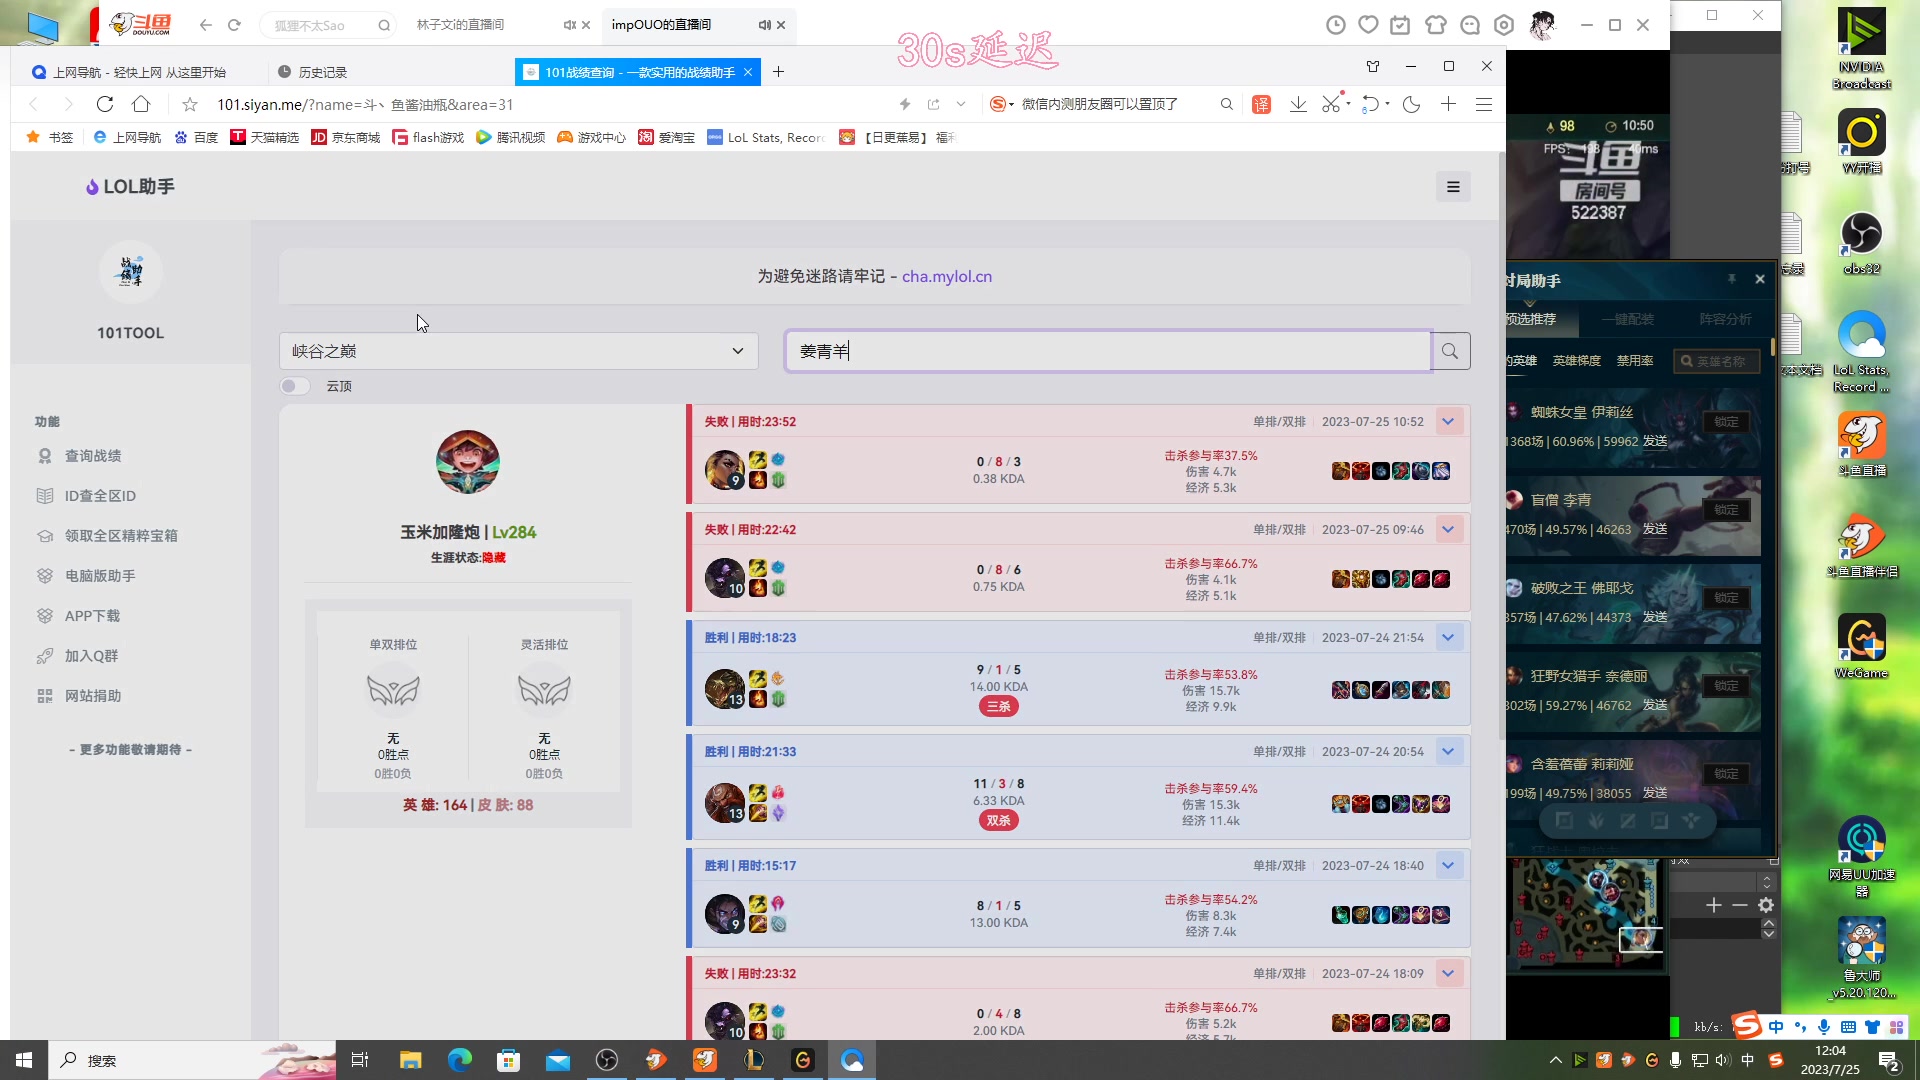Click the ID查全区ID book icon

[44, 495]
